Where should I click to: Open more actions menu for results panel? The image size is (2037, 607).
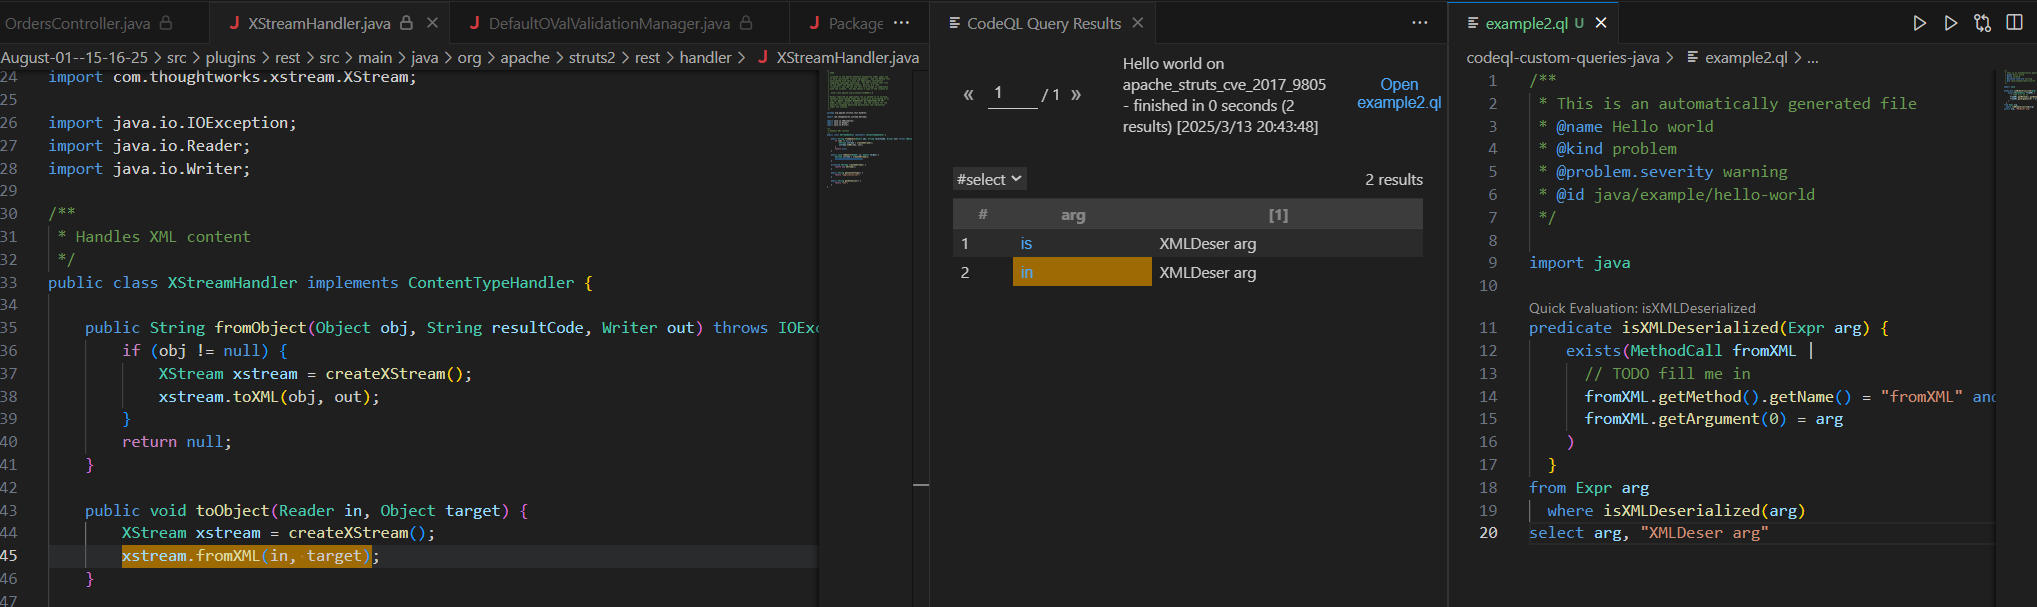1419,23
